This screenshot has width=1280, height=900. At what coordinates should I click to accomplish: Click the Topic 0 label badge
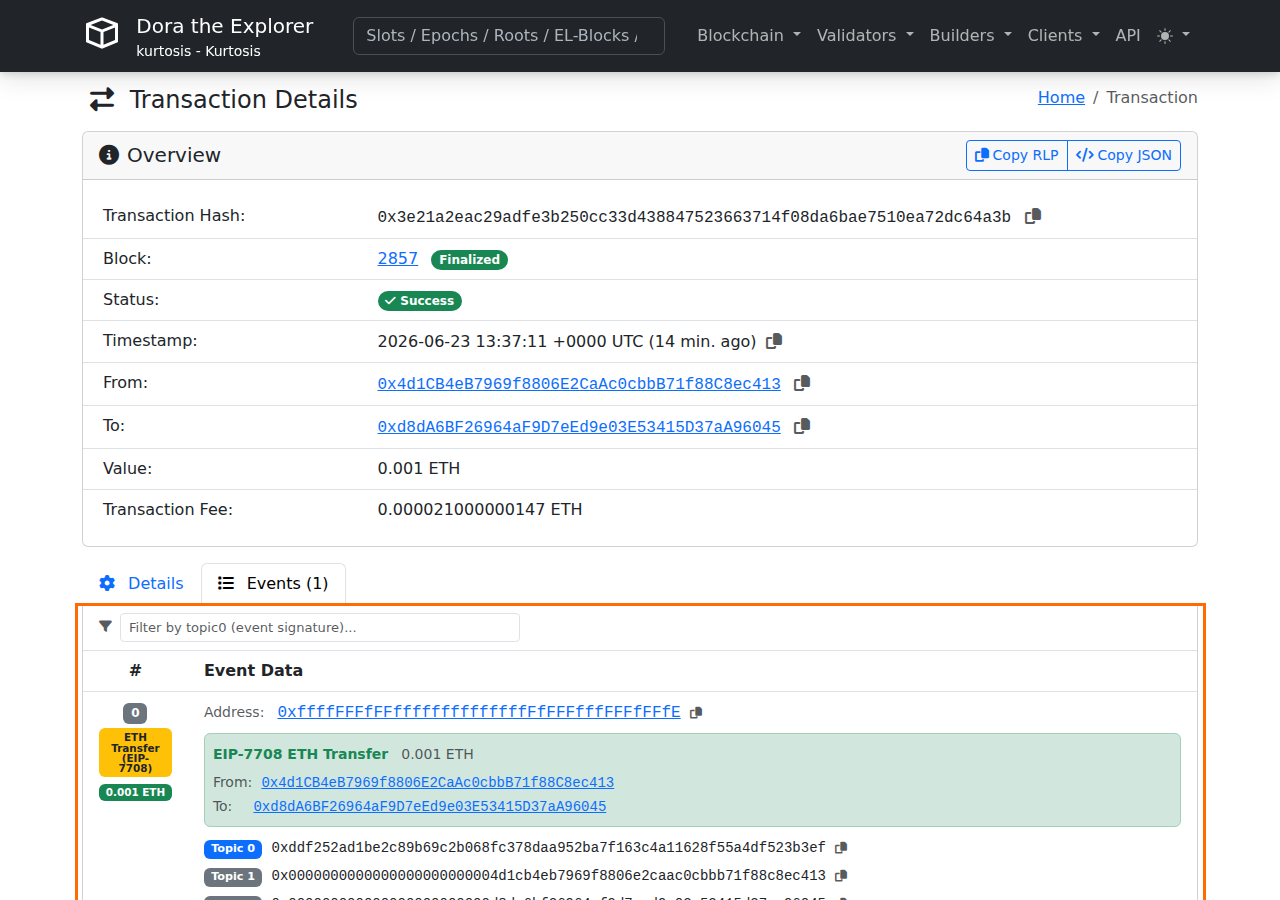(x=233, y=849)
